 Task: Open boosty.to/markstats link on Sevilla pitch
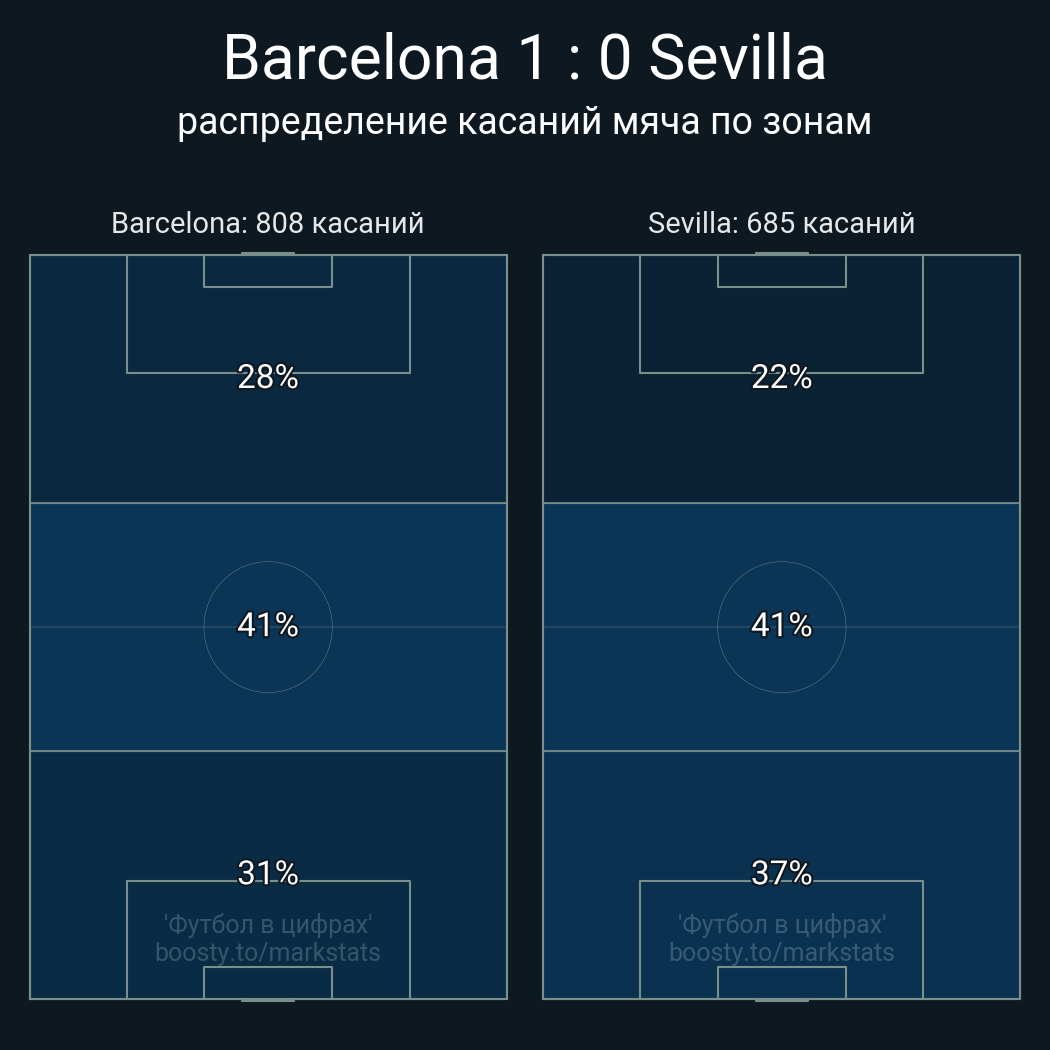781,952
